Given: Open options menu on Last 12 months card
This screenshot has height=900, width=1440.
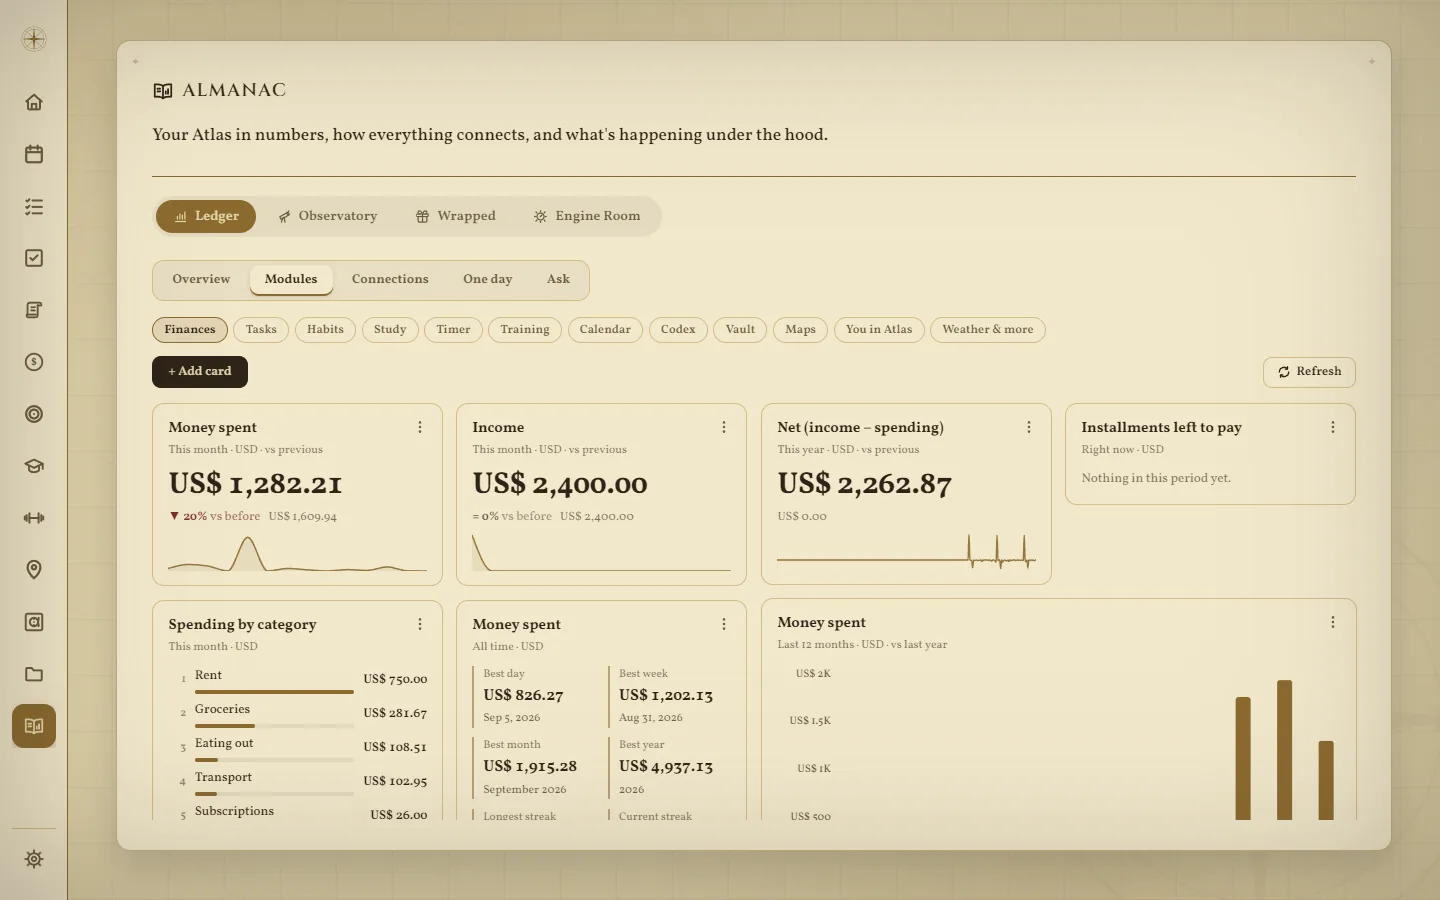Looking at the screenshot, I should 1333,622.
